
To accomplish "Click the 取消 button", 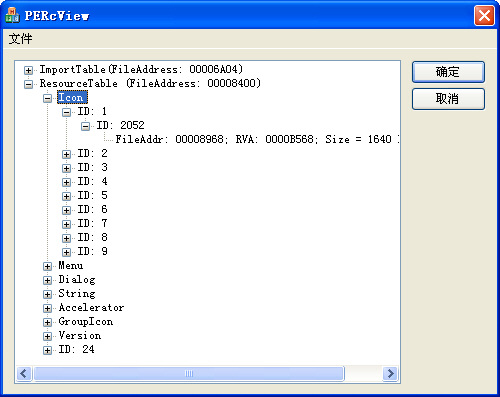I will pyautogui.click(x=448, y=99).
